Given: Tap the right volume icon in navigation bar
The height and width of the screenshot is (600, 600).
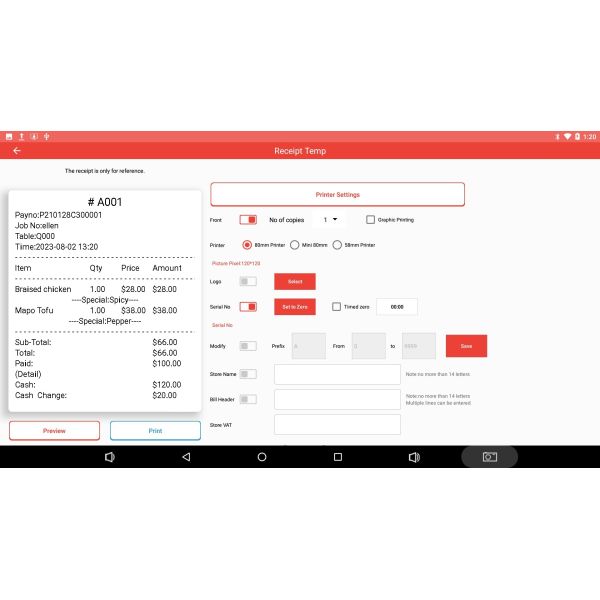Looking at the screenshot, I should click(x=414, y=457).
